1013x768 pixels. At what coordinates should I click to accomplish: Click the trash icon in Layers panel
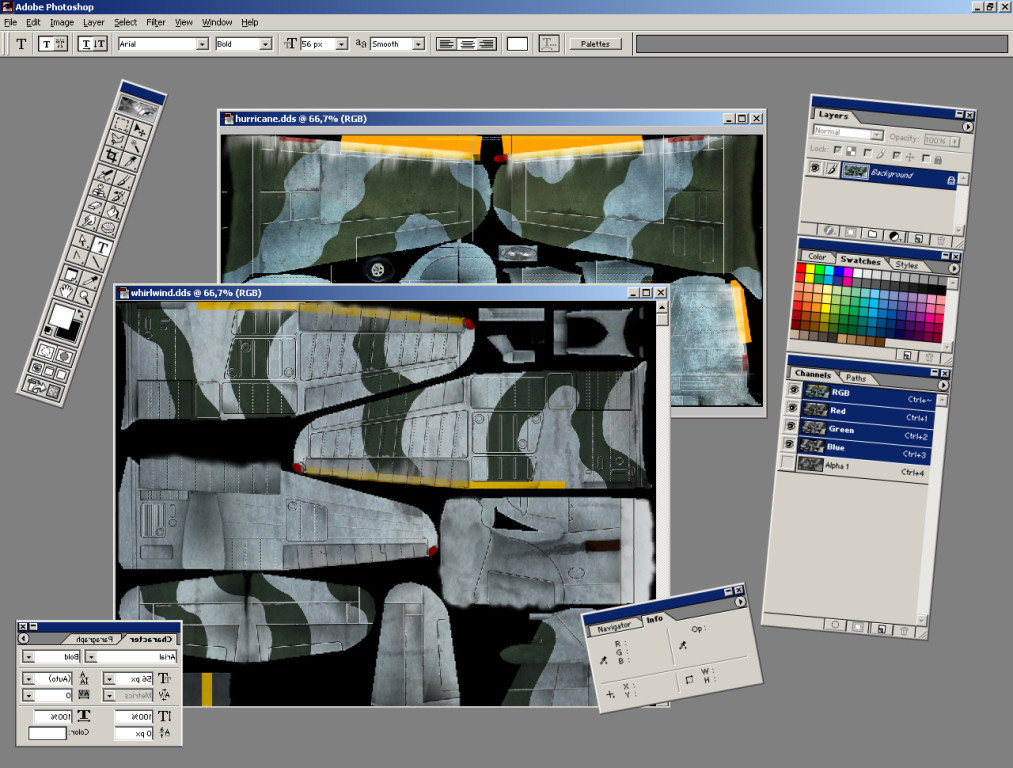tap(941, 240)
